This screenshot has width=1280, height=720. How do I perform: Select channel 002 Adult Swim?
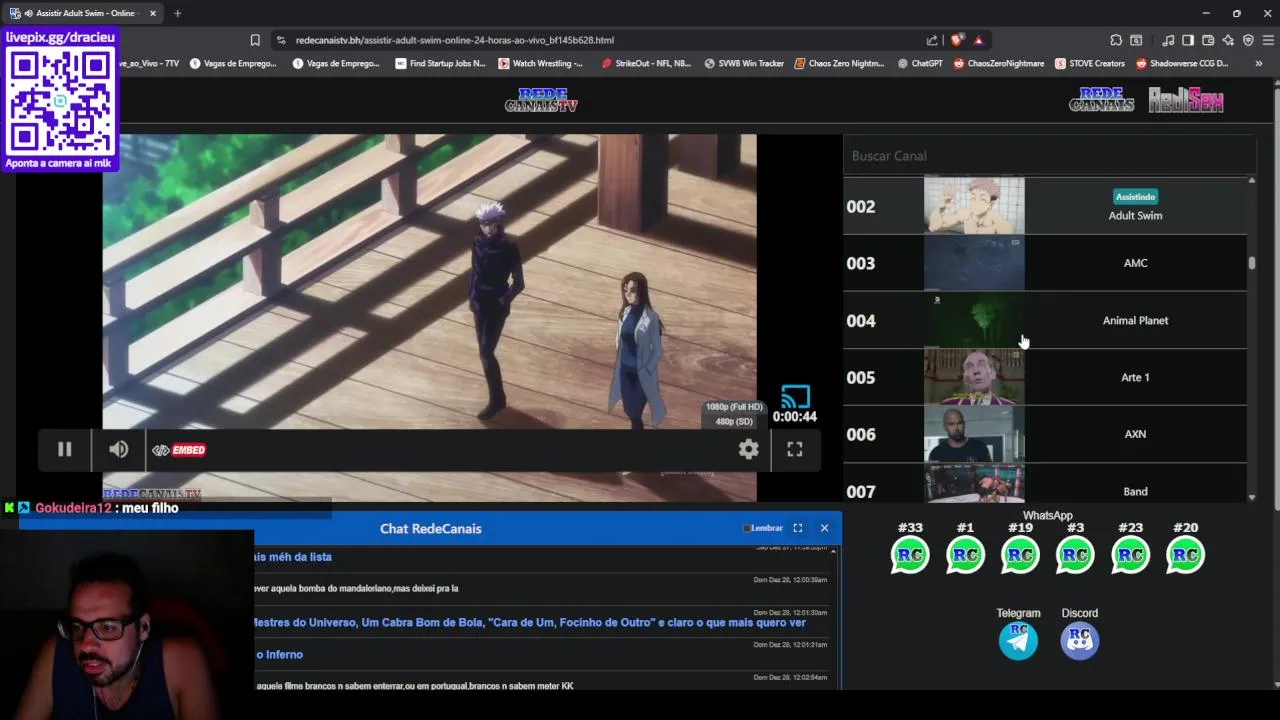point(1045,206)
